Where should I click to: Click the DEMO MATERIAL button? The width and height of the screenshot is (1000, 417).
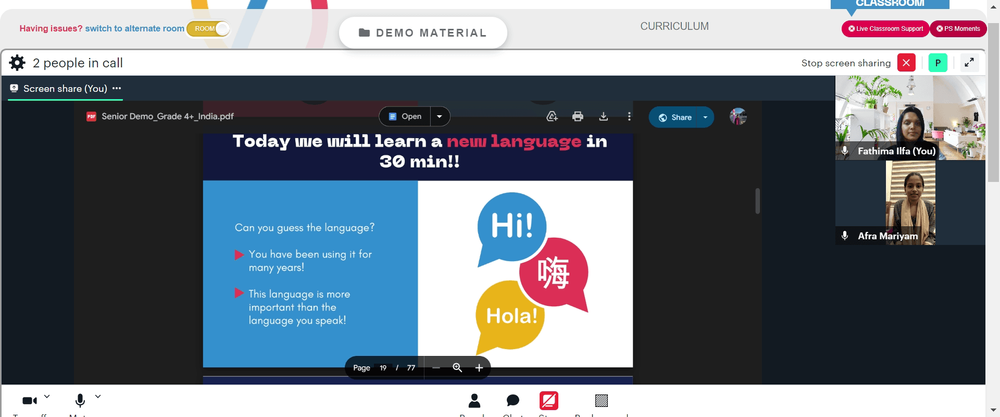coord(423,33)
